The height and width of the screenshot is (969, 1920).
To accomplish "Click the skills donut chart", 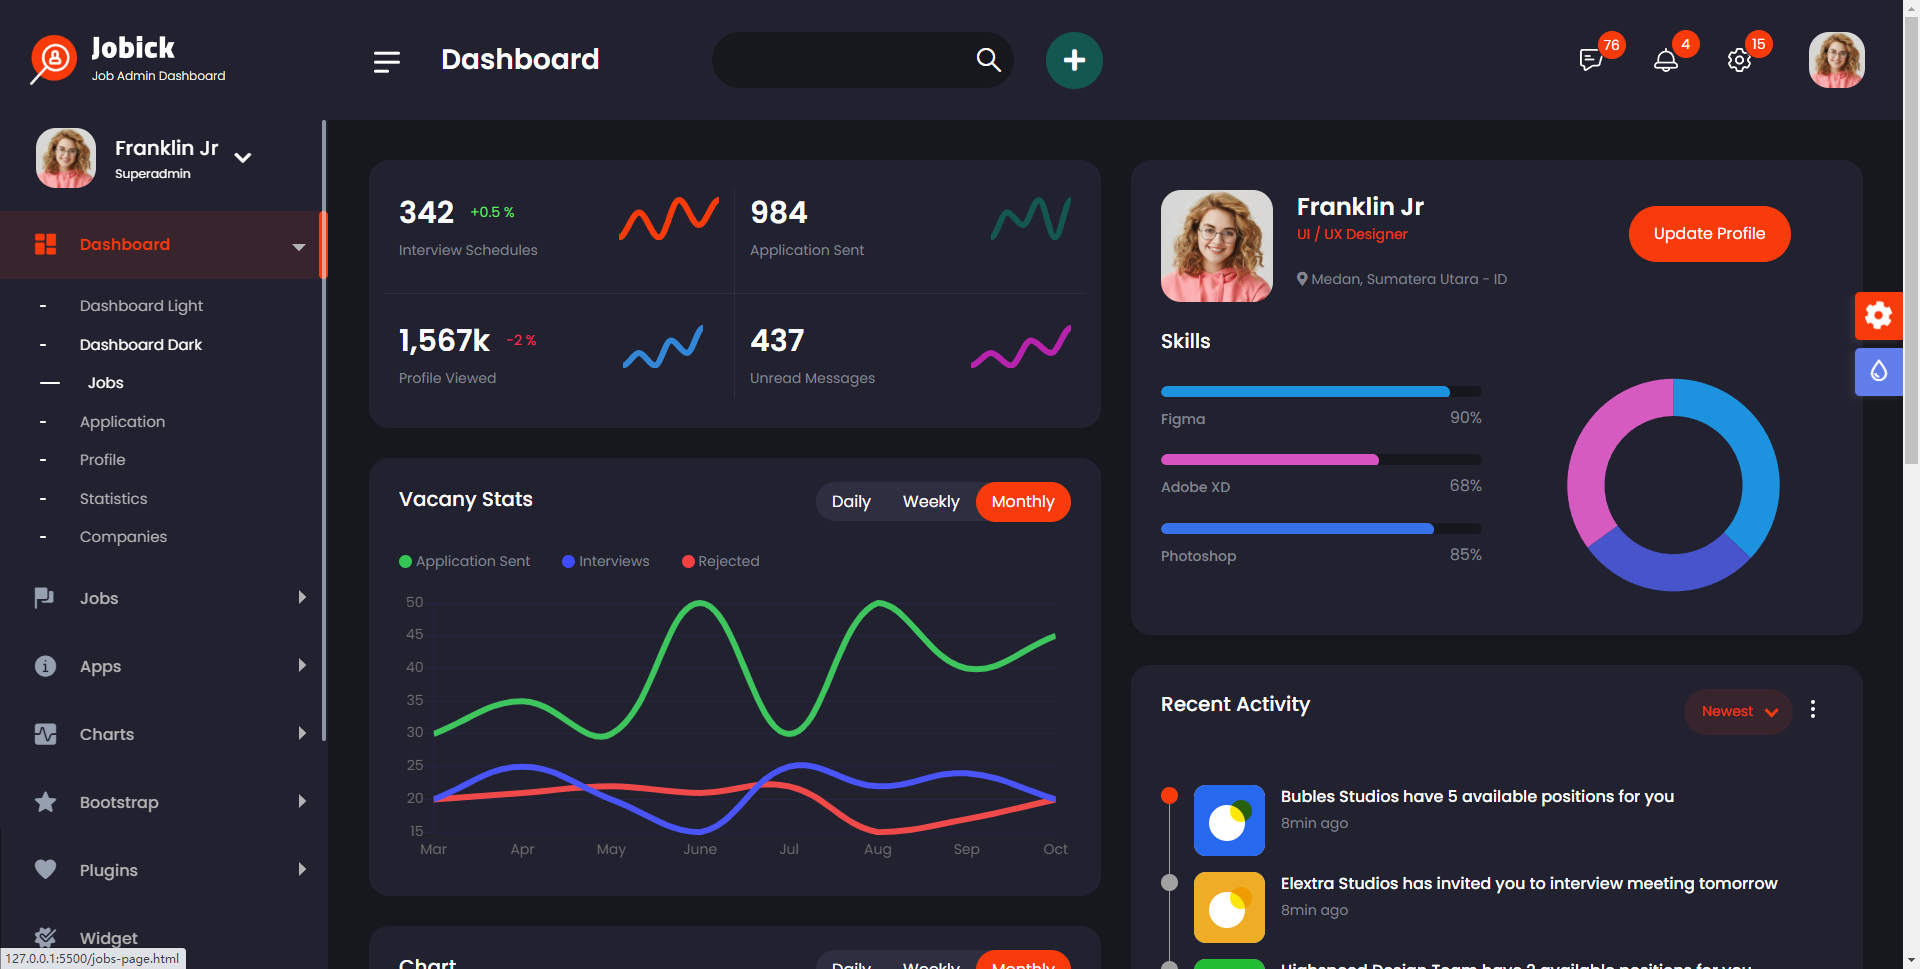I will pos(1673,485).
